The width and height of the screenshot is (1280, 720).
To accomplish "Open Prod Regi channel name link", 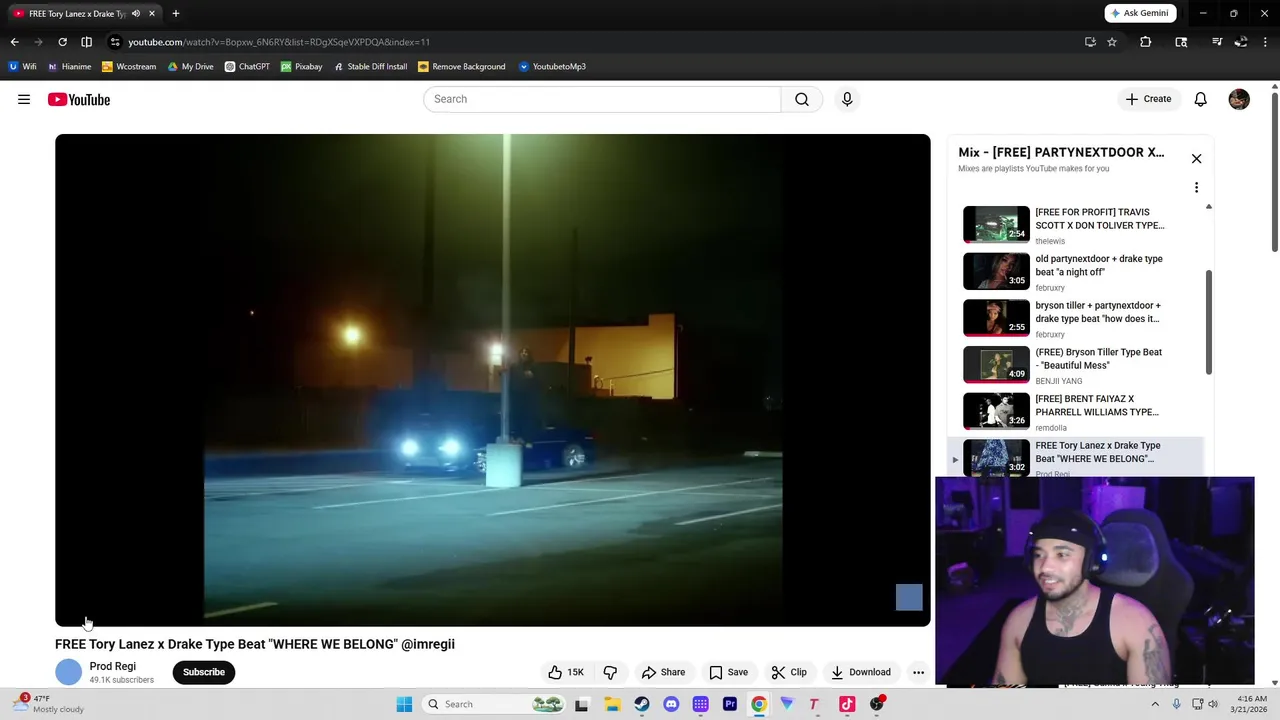I will (x=113, y=666).
